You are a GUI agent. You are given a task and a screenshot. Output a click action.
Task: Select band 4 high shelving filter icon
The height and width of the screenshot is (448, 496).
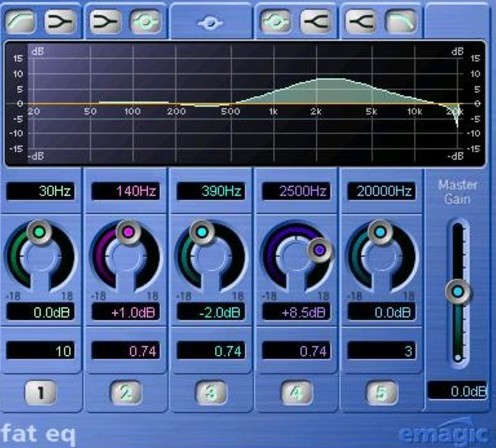315,21
